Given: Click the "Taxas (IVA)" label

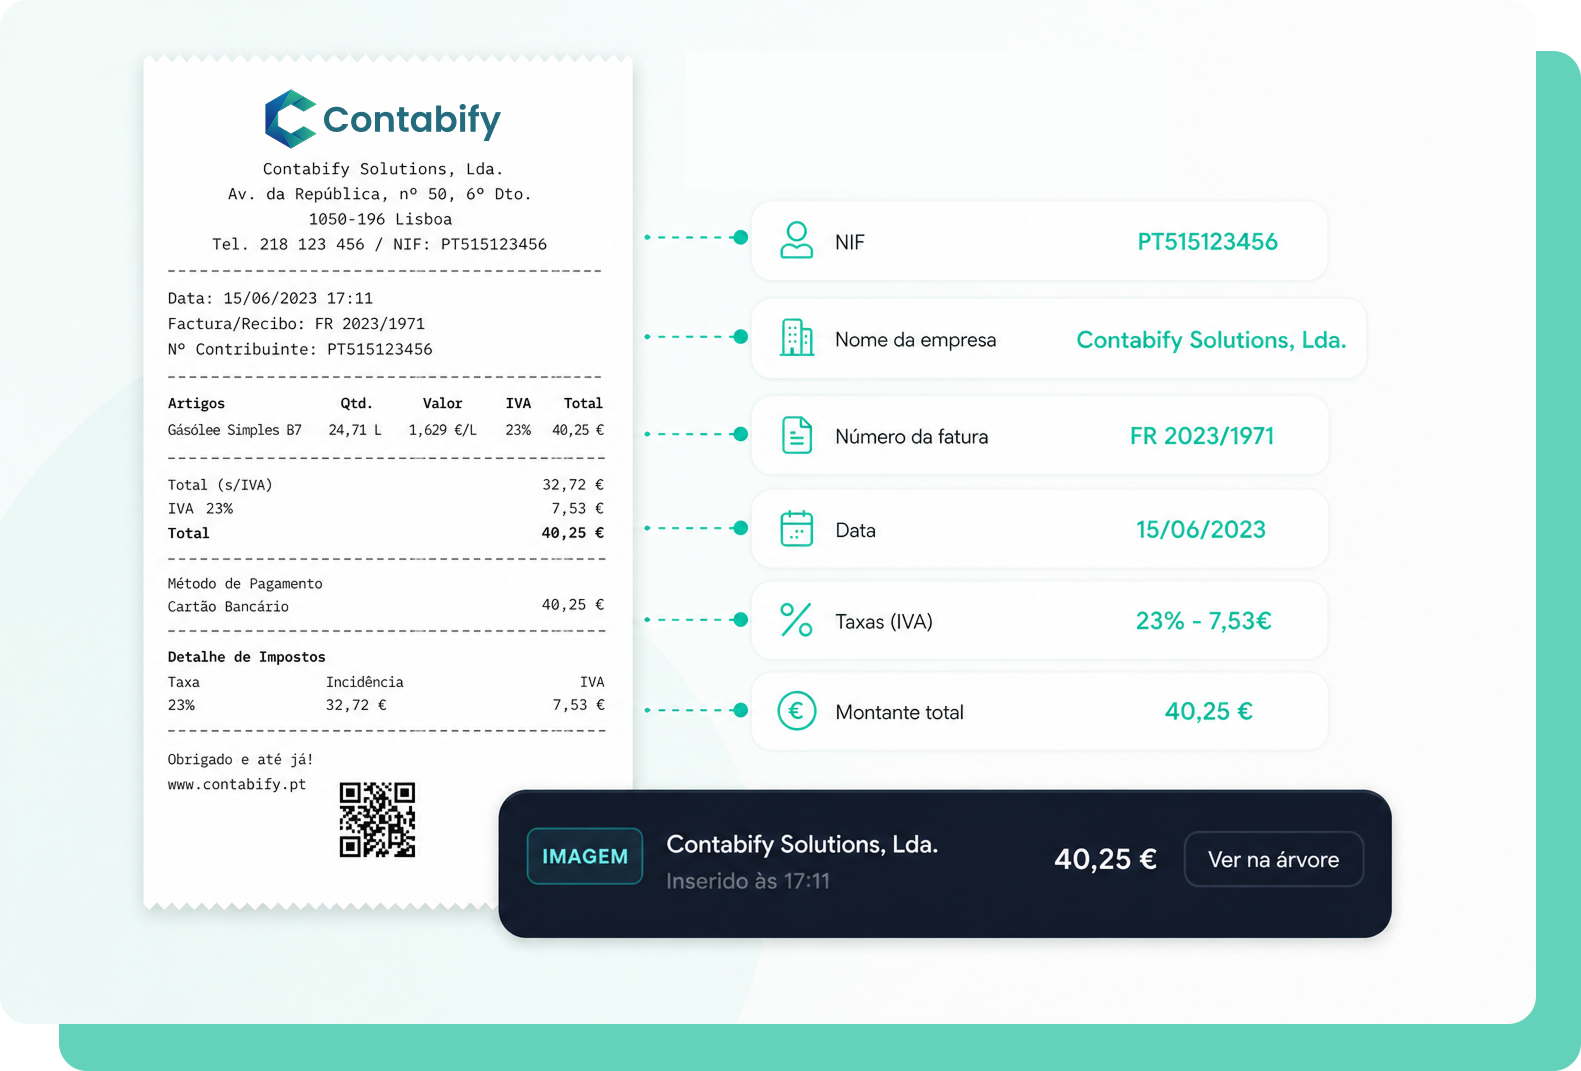Looking at the screenshot, I should pos(884,622).
